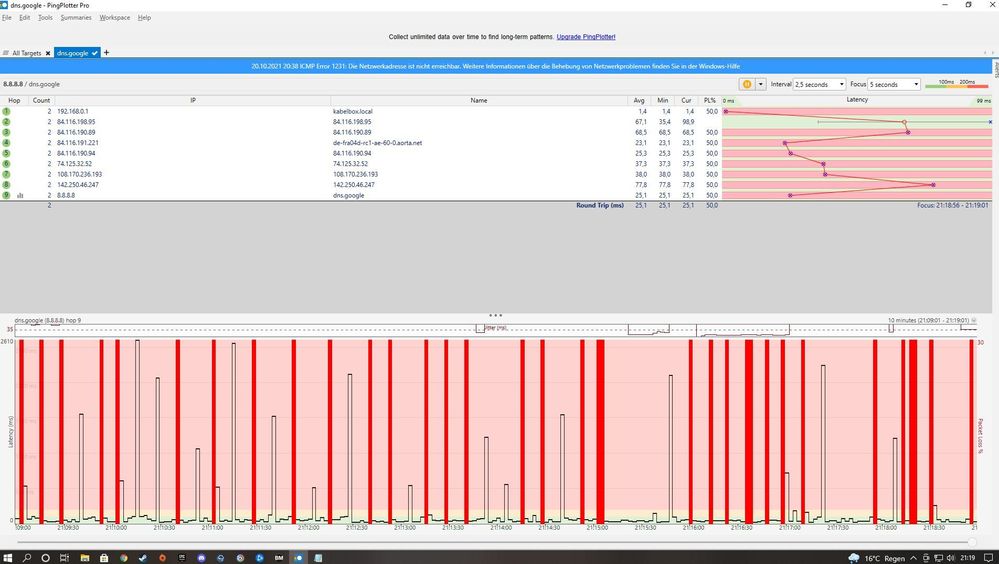
Task: Sort by the Hop column header
Action: tap(14, 100)
